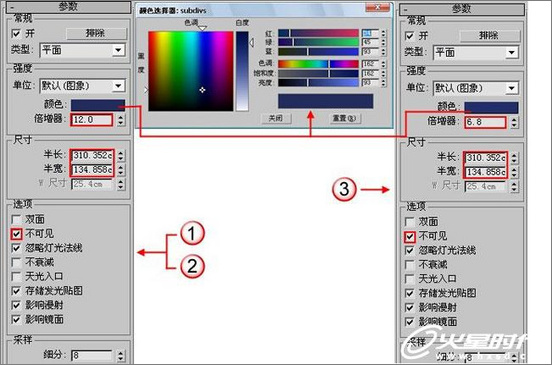Screen dimensions: 552x365
Task: Toggle 不衰减 checkbox in right panel
Action: [409, 265]
